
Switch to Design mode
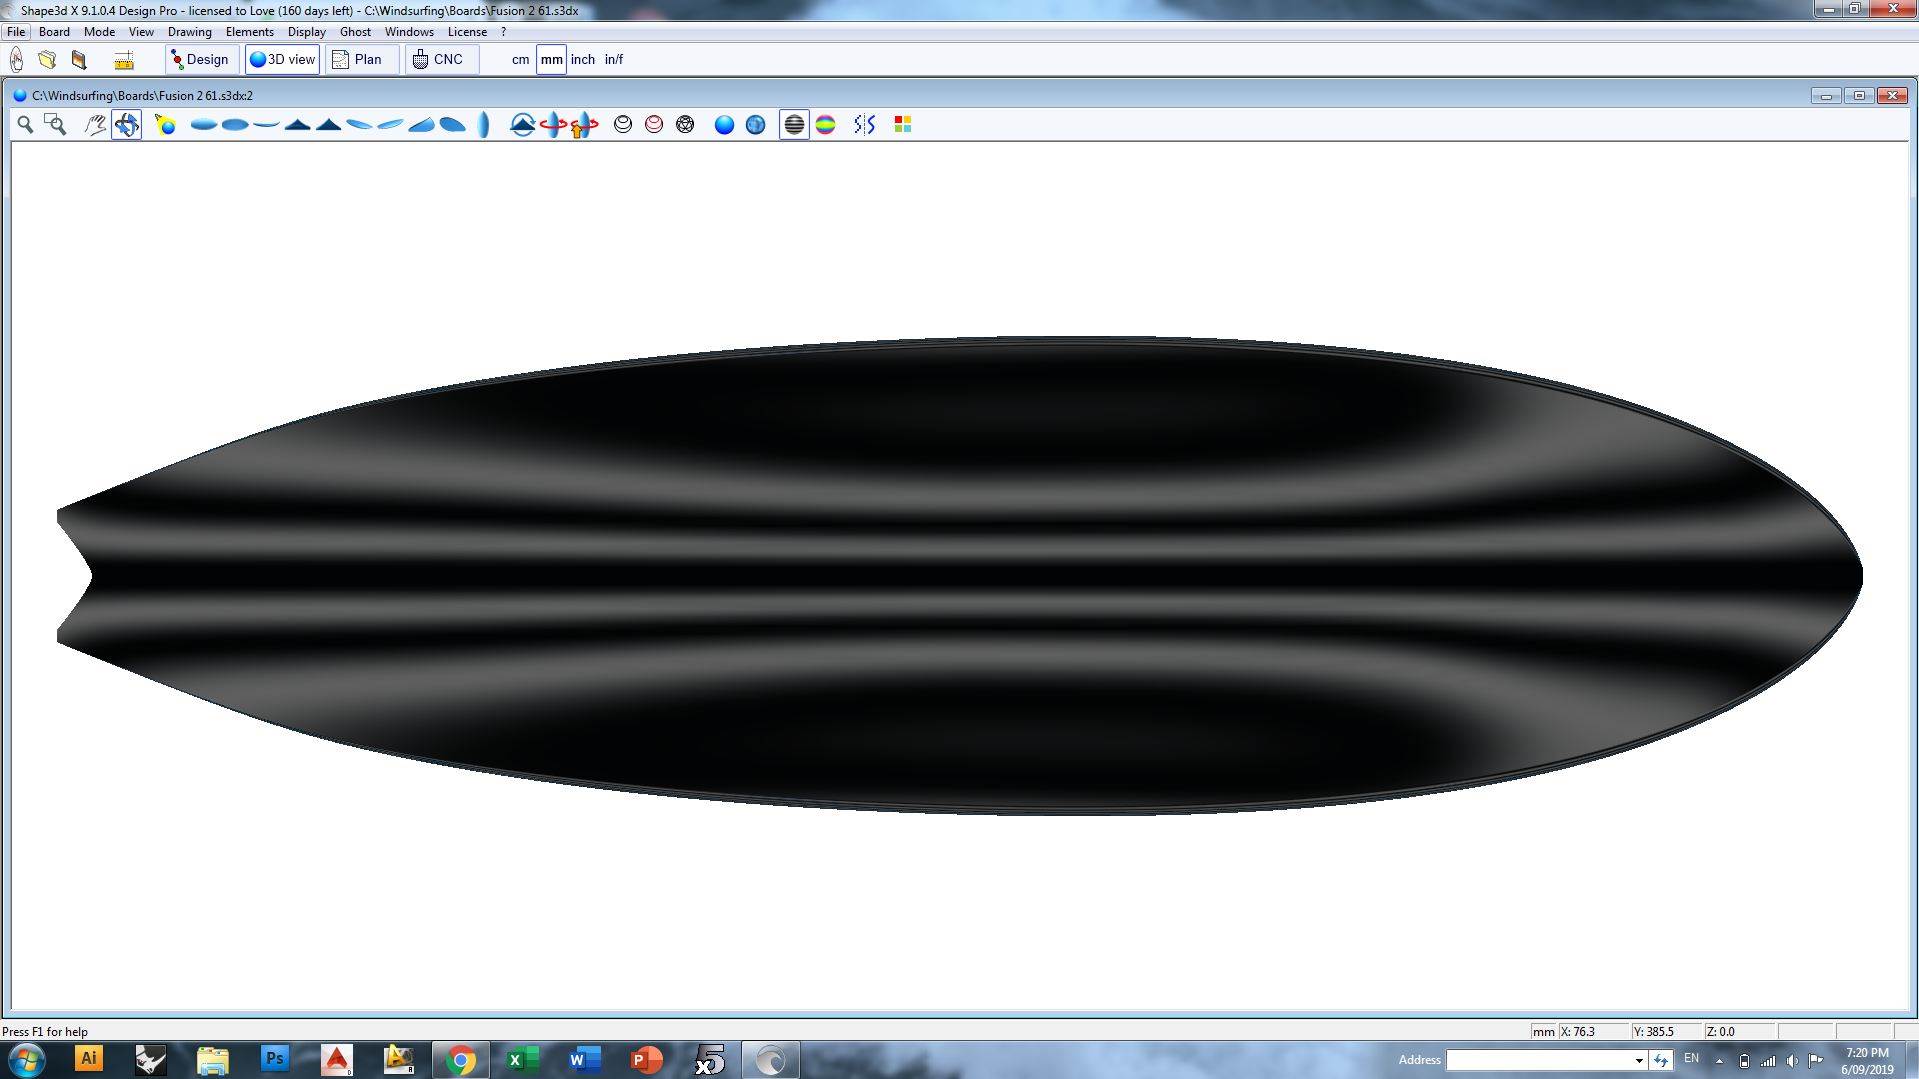pyautogui.click(x=200, y=60)
